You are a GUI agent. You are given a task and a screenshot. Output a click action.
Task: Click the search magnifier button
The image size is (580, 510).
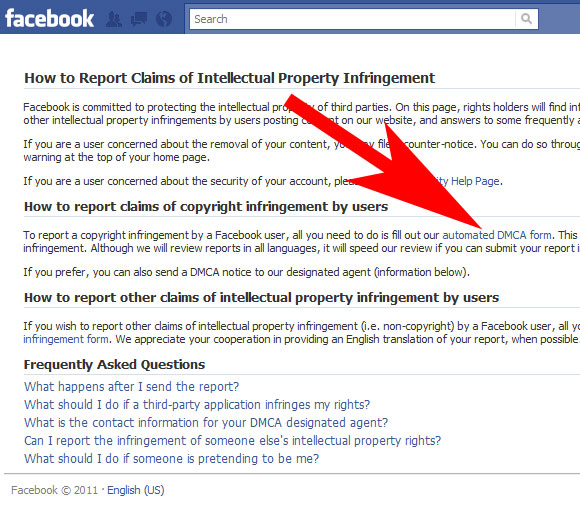pyautogui.click(x=526, y=18)
